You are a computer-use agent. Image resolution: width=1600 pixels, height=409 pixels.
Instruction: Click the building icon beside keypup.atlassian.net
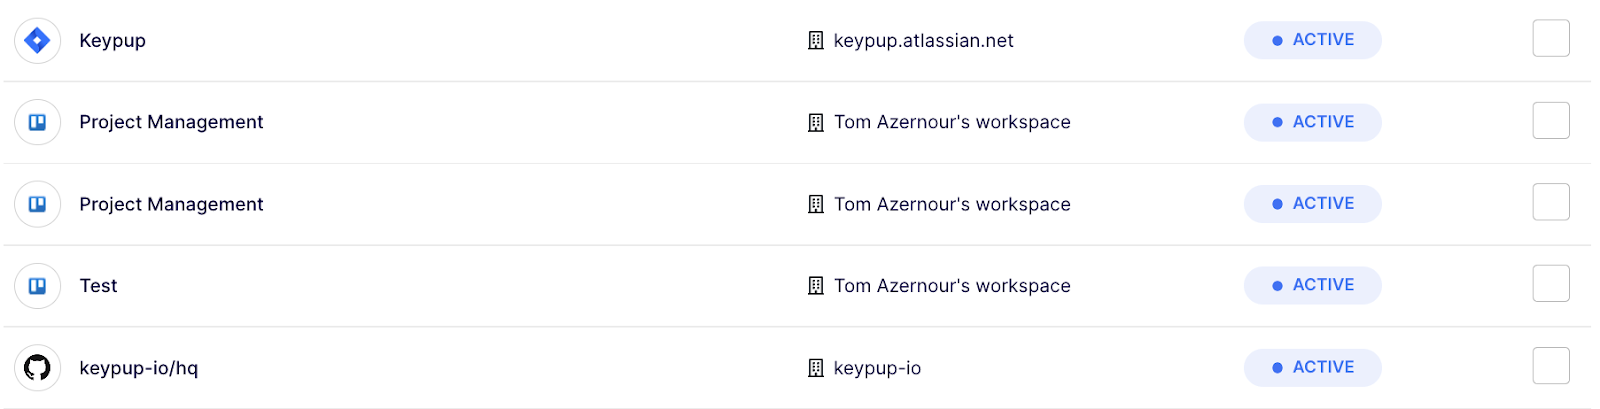[x=816, y=41]
